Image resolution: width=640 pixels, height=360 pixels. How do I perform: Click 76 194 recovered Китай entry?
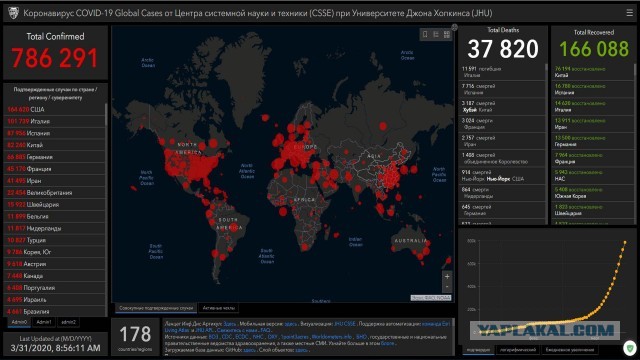(593, 72)
